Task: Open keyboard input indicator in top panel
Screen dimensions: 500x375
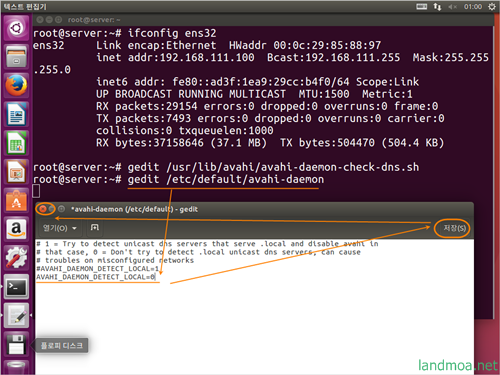Action: coord(422,7)
